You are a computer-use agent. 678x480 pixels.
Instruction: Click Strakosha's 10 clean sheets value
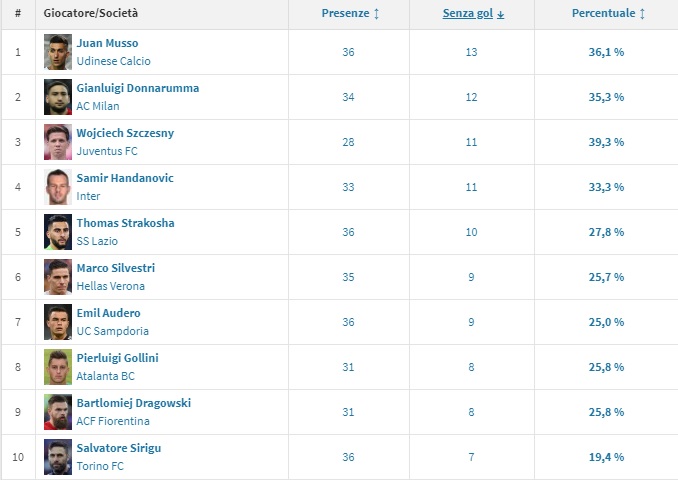(x=473, y=232)
